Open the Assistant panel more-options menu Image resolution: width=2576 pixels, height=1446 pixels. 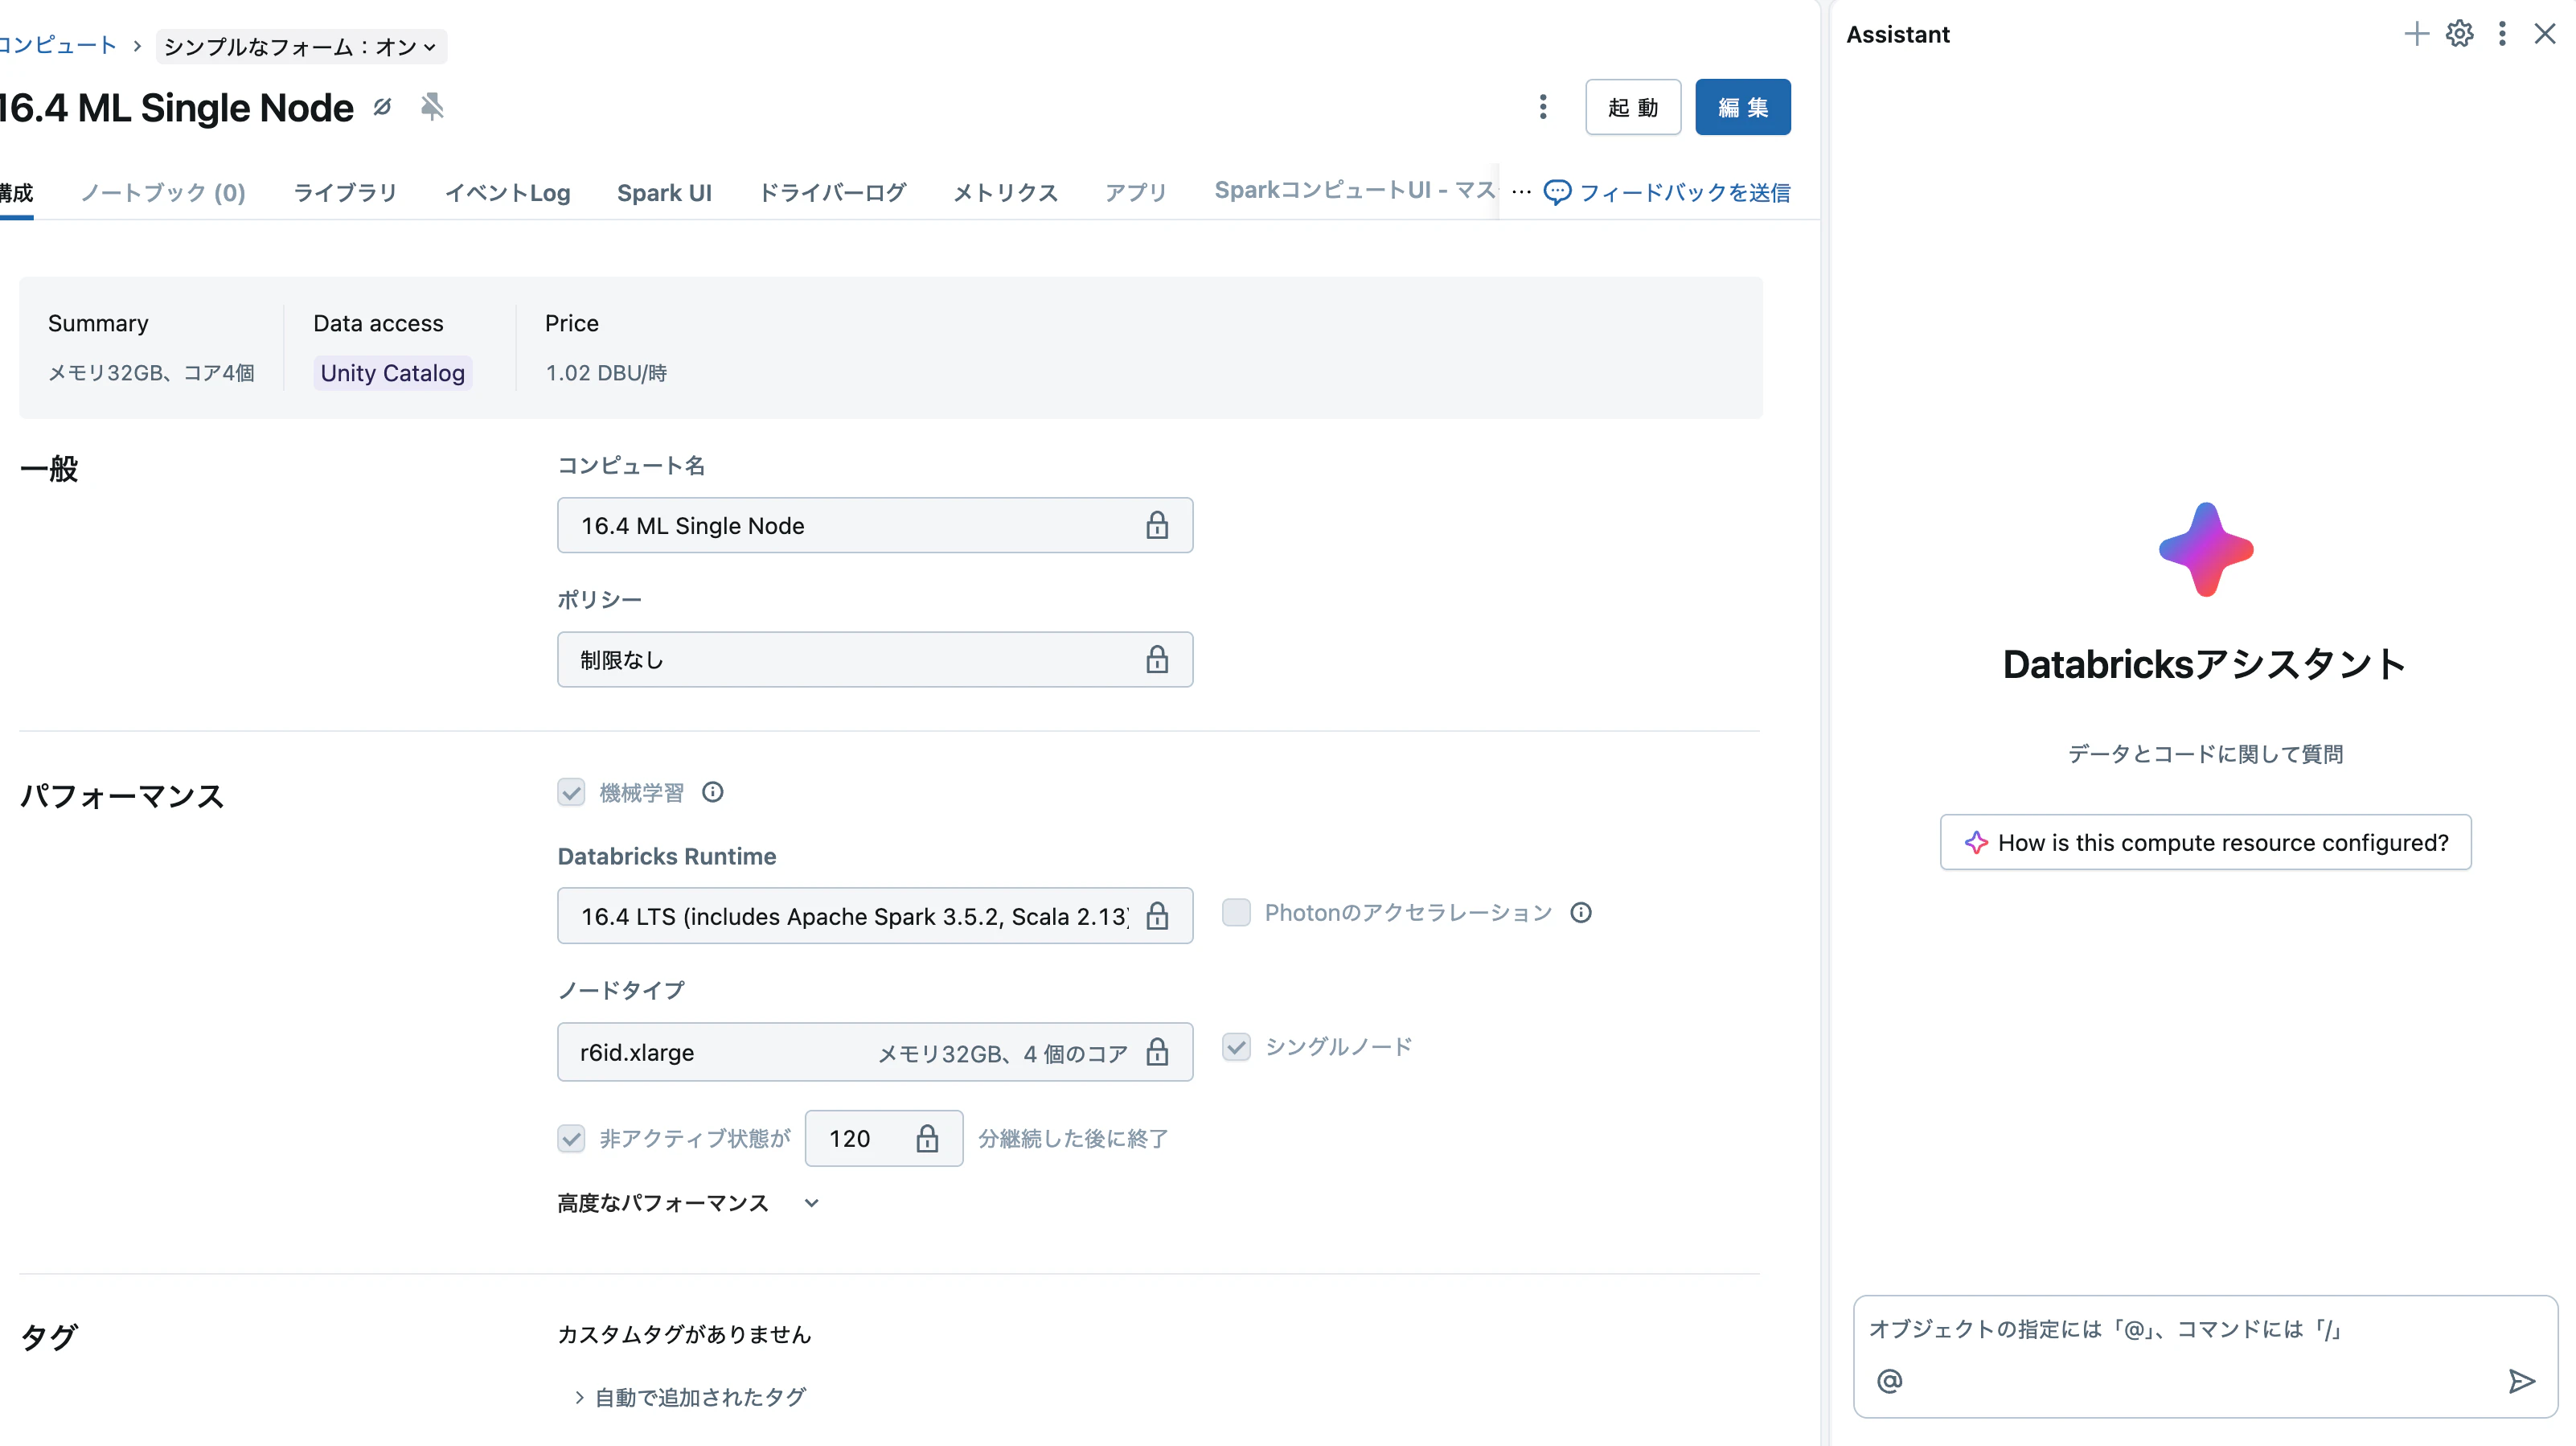[2502, 34]
